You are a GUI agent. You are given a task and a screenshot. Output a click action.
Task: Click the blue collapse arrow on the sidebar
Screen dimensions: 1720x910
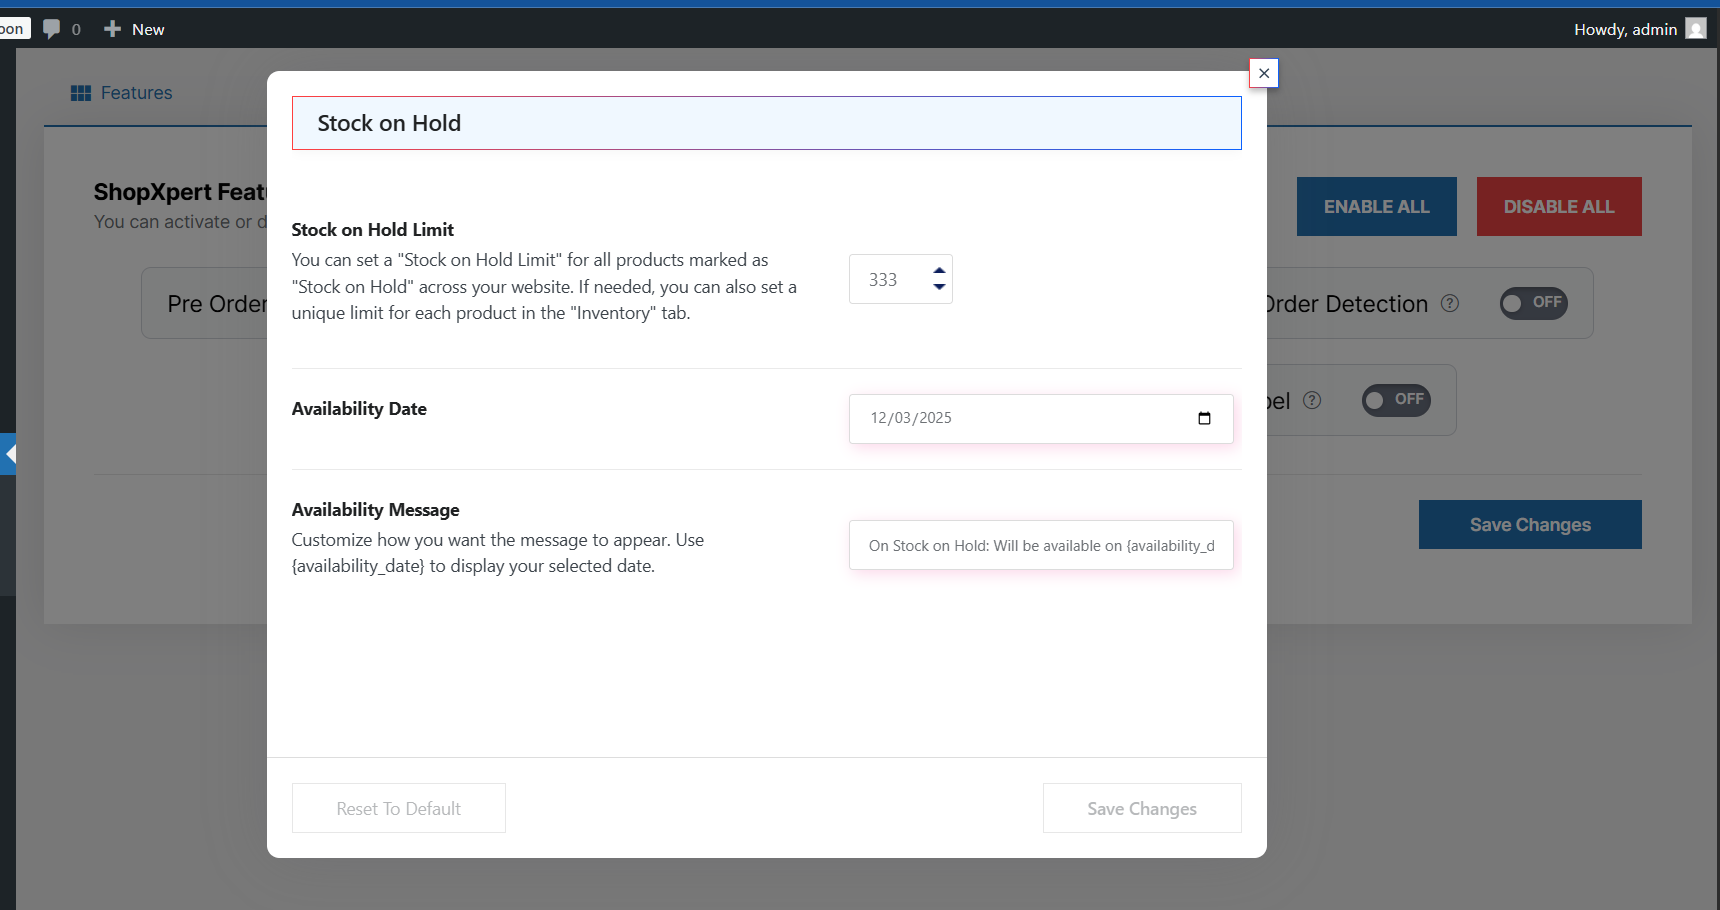pos(8,454)
